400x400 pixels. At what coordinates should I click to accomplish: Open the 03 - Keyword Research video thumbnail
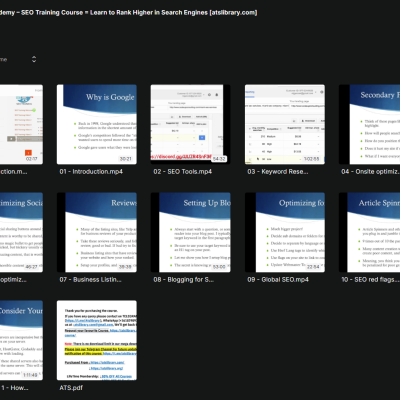tap(285, 124)
